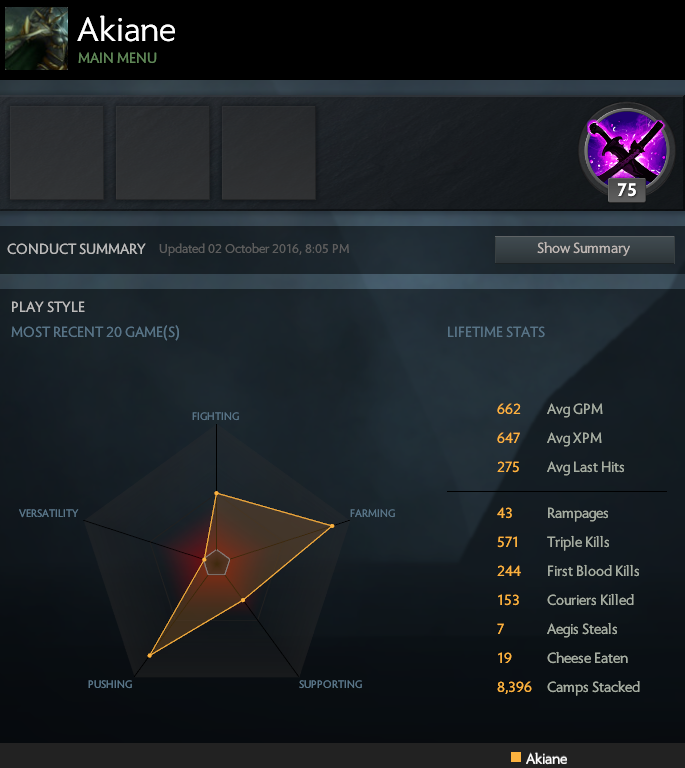This screenshot has width=685, height=768.
Task: Select the first empty featured slot
Action: (57, 153)
